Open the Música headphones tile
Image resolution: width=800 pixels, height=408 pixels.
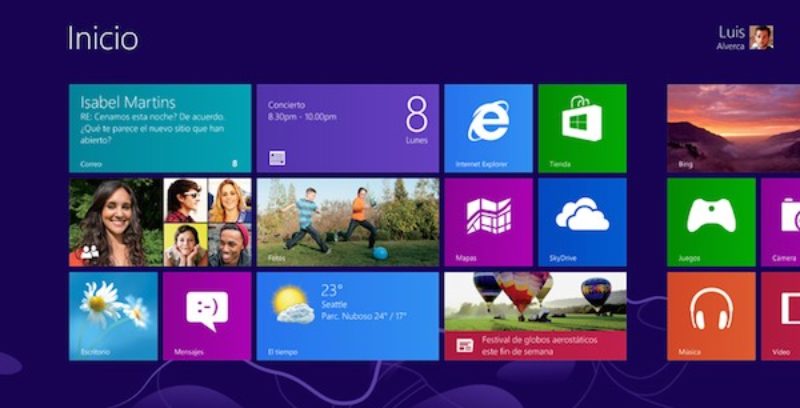coord(711,316)
